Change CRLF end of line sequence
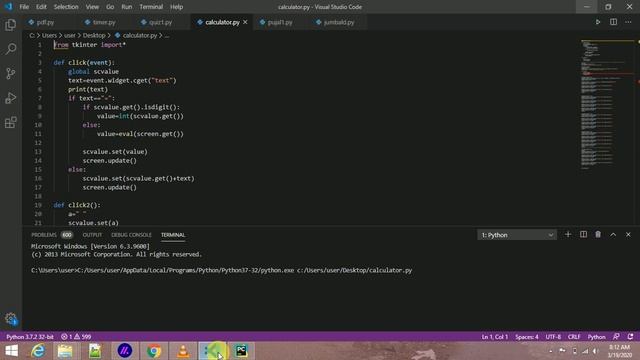 point(574,337)
